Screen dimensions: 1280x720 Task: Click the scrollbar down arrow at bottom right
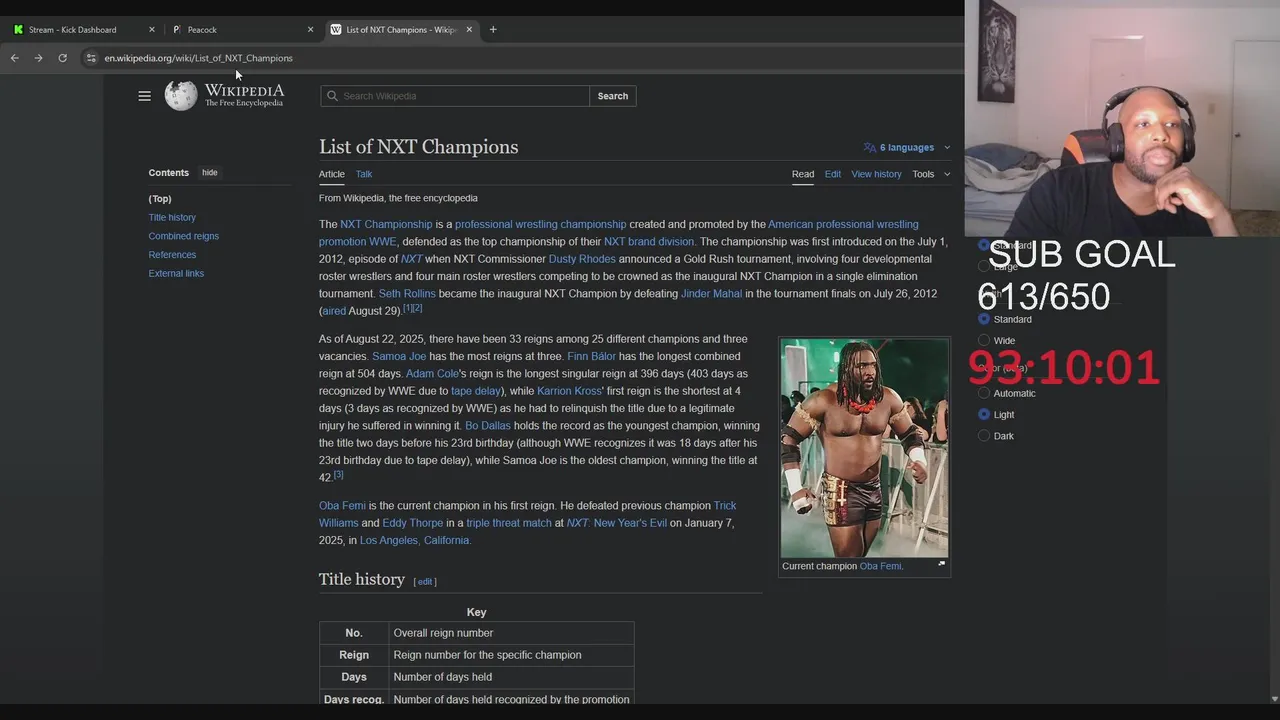tap(1273, 699)
